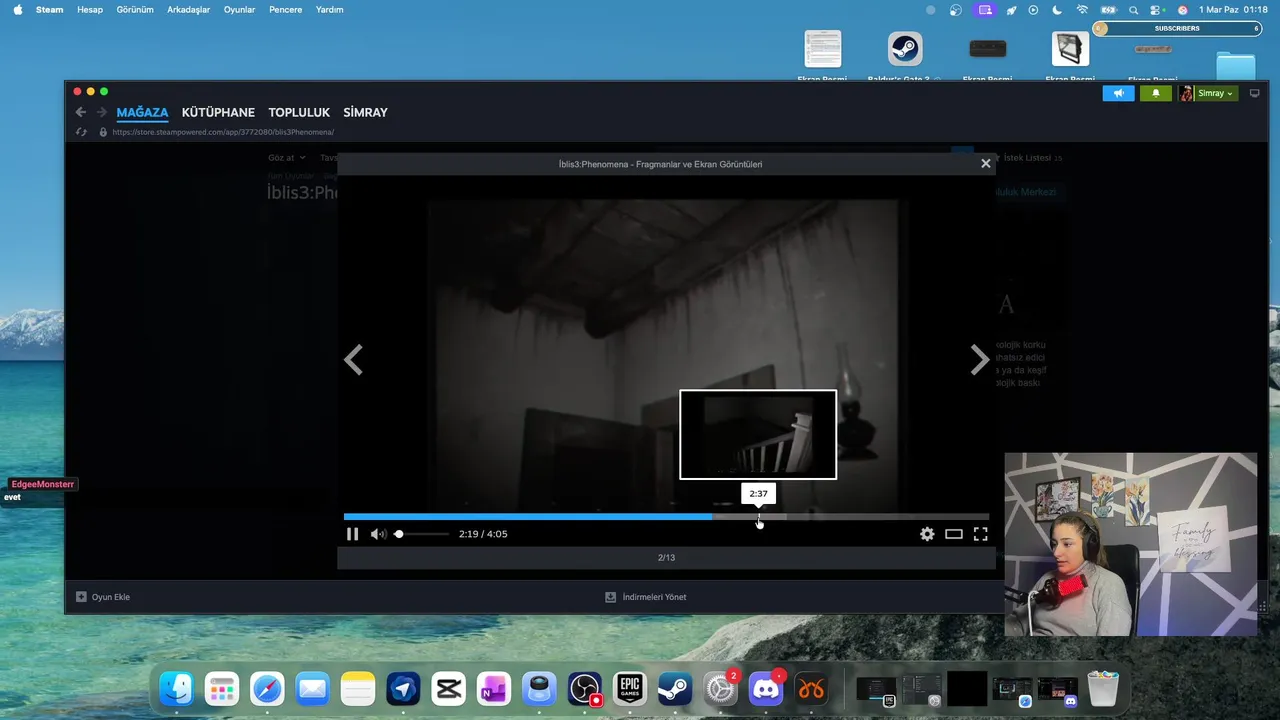Viewport: 1280px width, 720px height.
Task: Open the TOPLULUK tab
Action: 299,112
